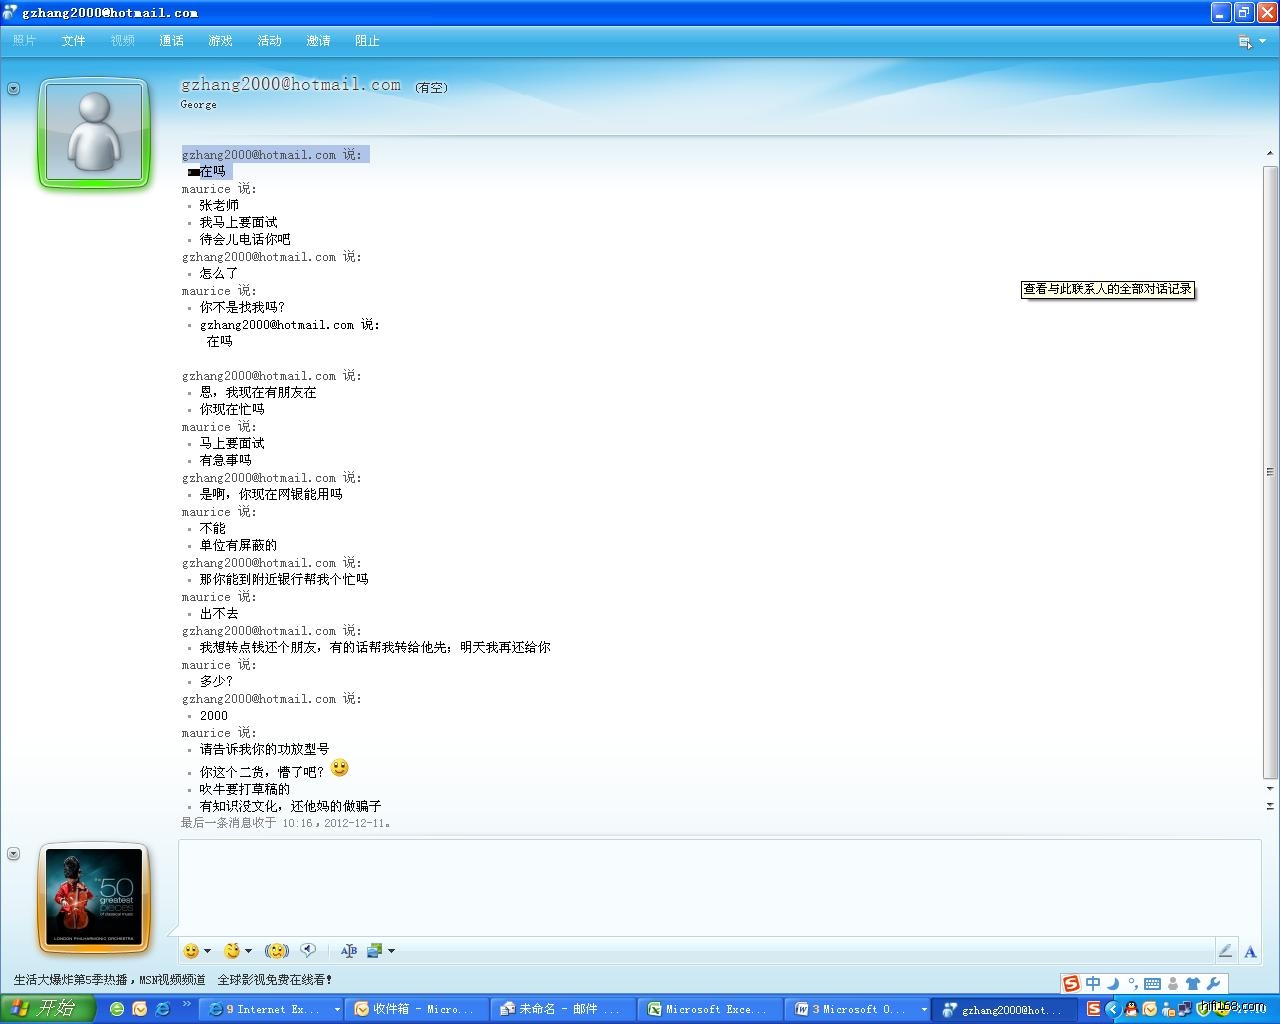This screenshot has height=1024, width=1280.
Task: Send a nudge with the shaking face icon
Action: click(x=277, y=950)
